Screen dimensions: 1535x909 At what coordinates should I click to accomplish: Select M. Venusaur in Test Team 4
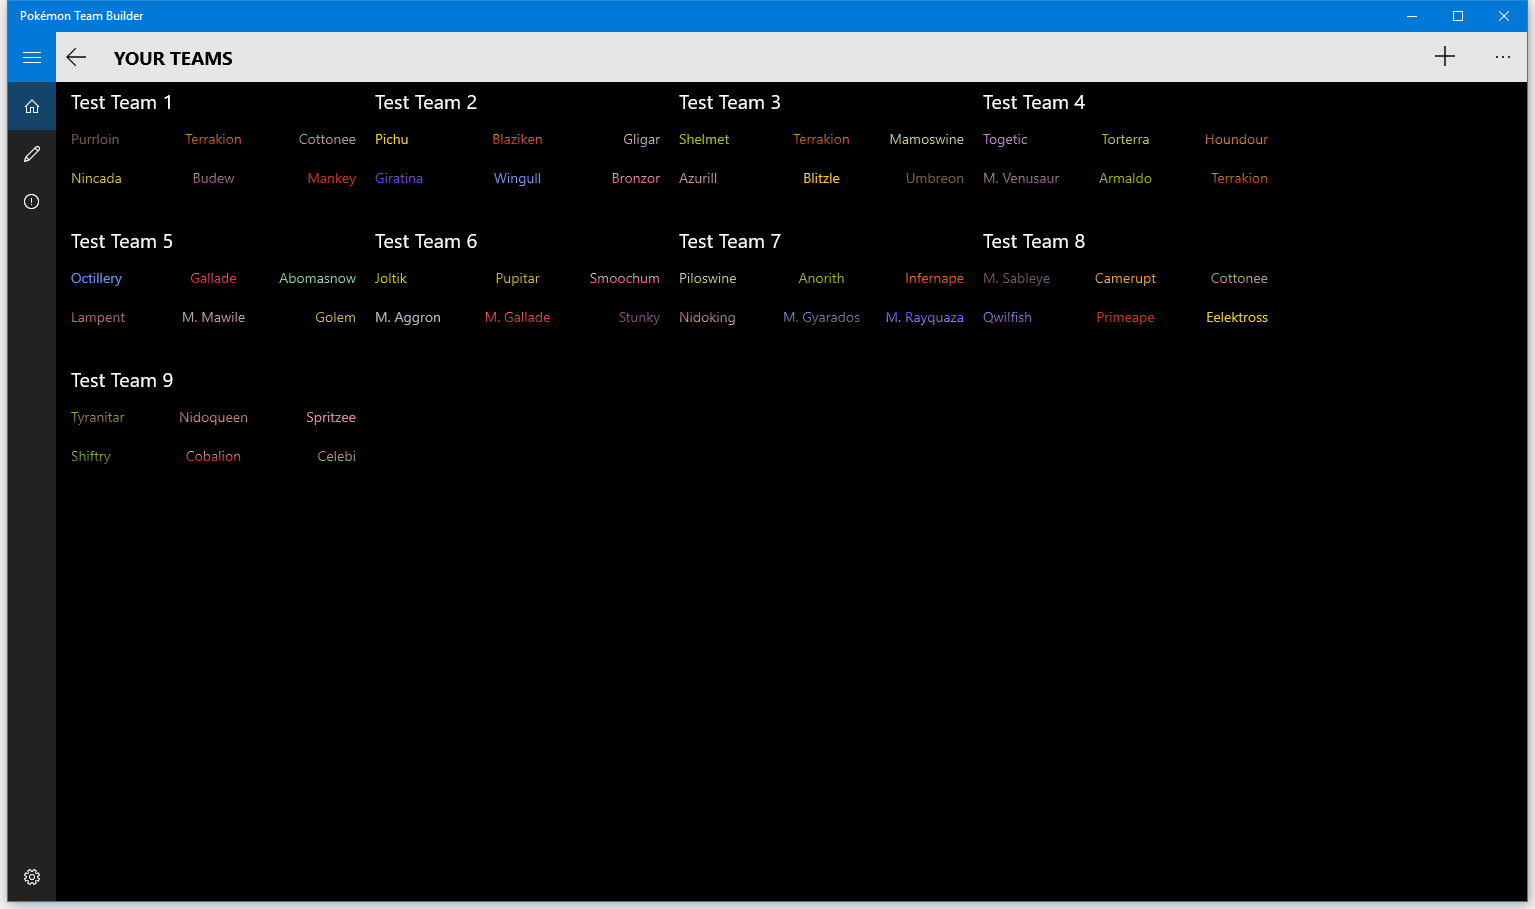tap(1021, 178)
